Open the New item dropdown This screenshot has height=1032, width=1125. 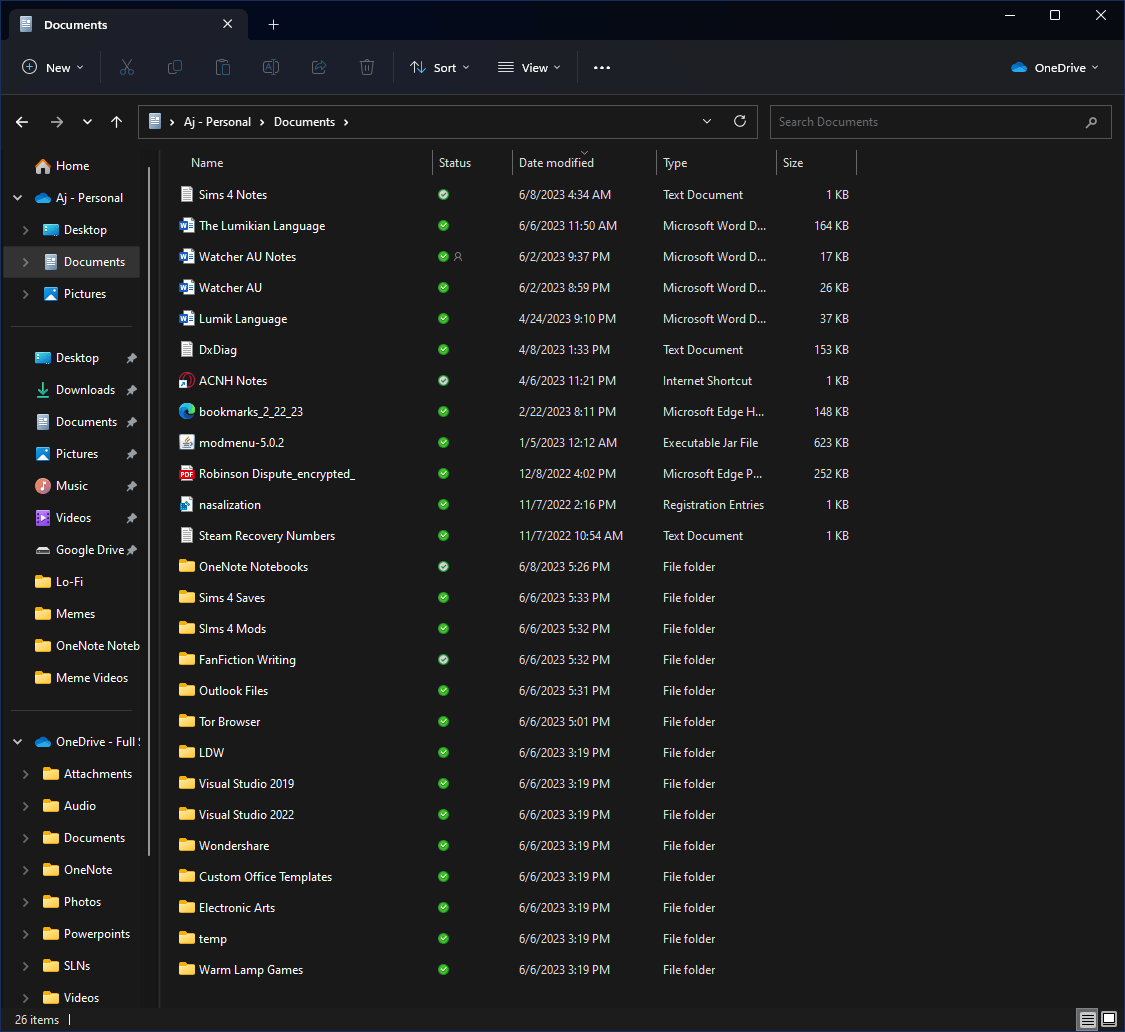[x=53, y=67]
